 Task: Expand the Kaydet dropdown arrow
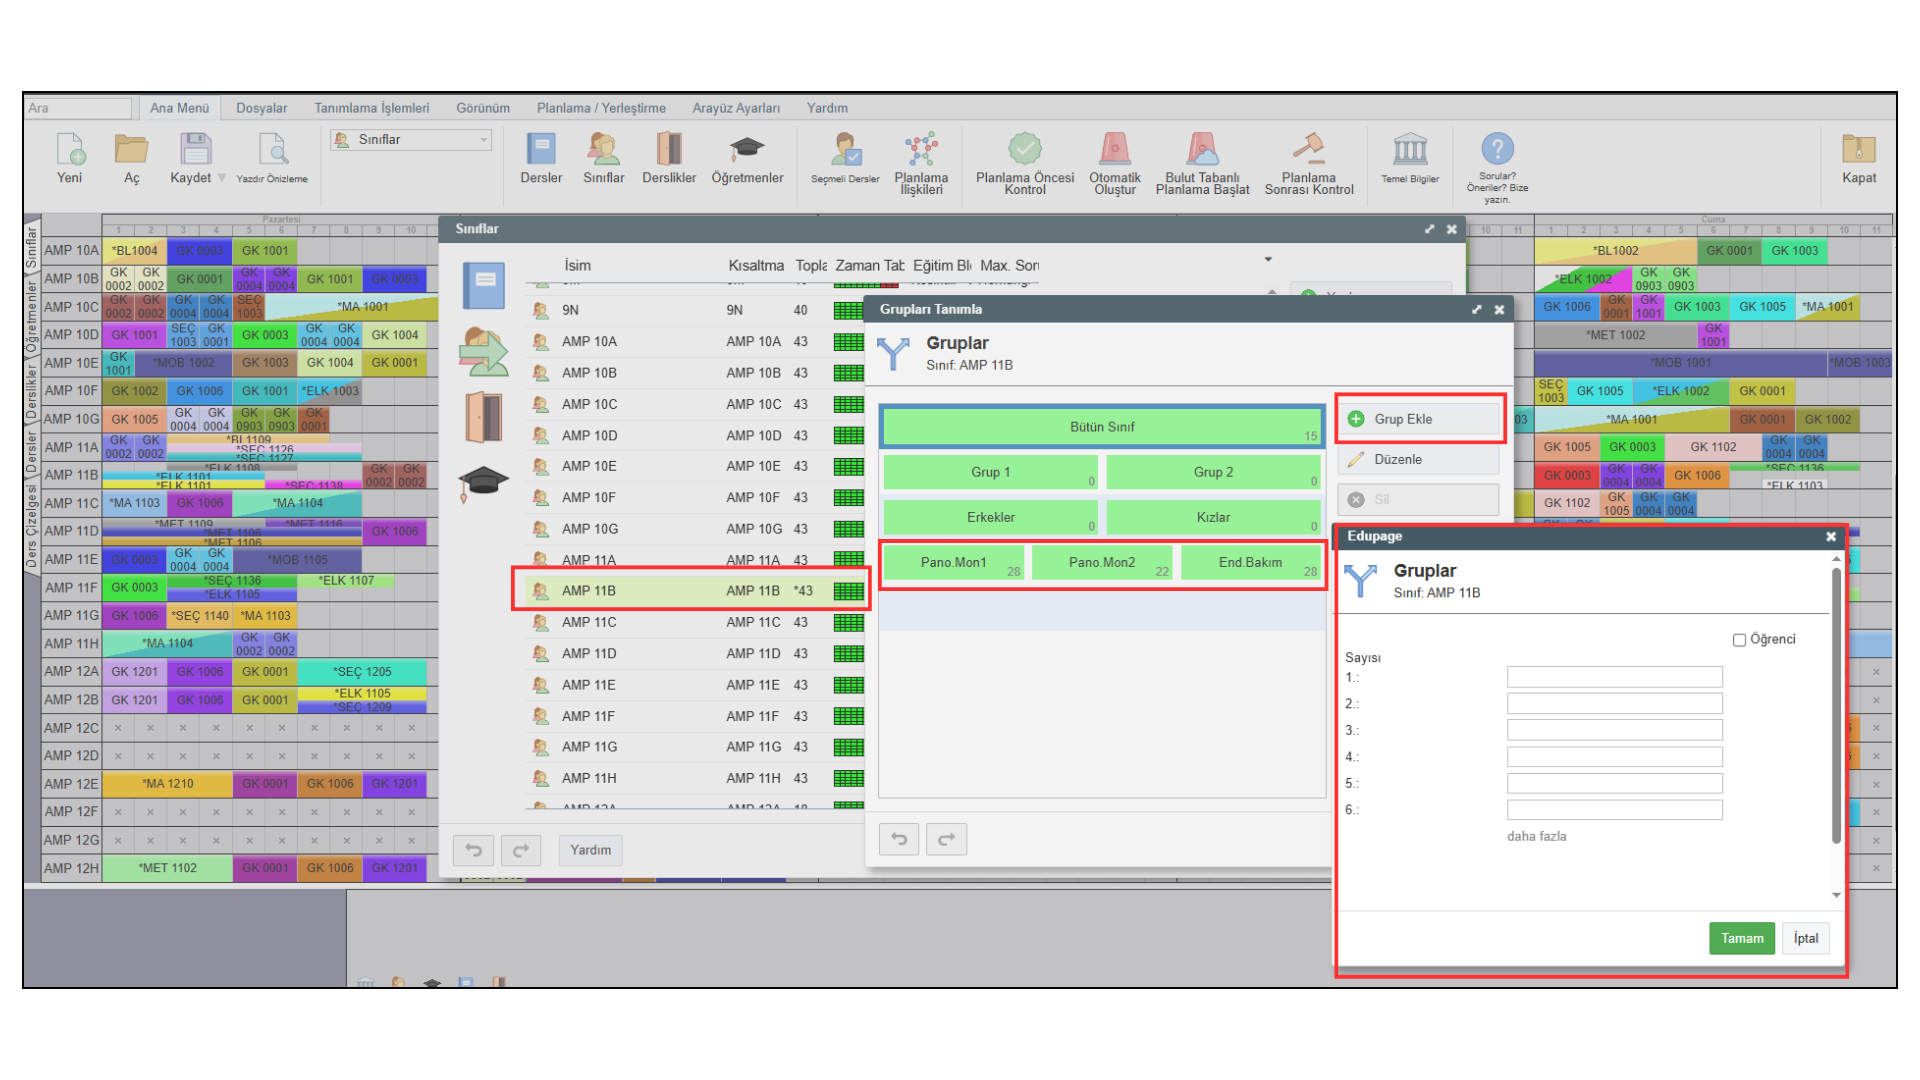pos(222,178)
